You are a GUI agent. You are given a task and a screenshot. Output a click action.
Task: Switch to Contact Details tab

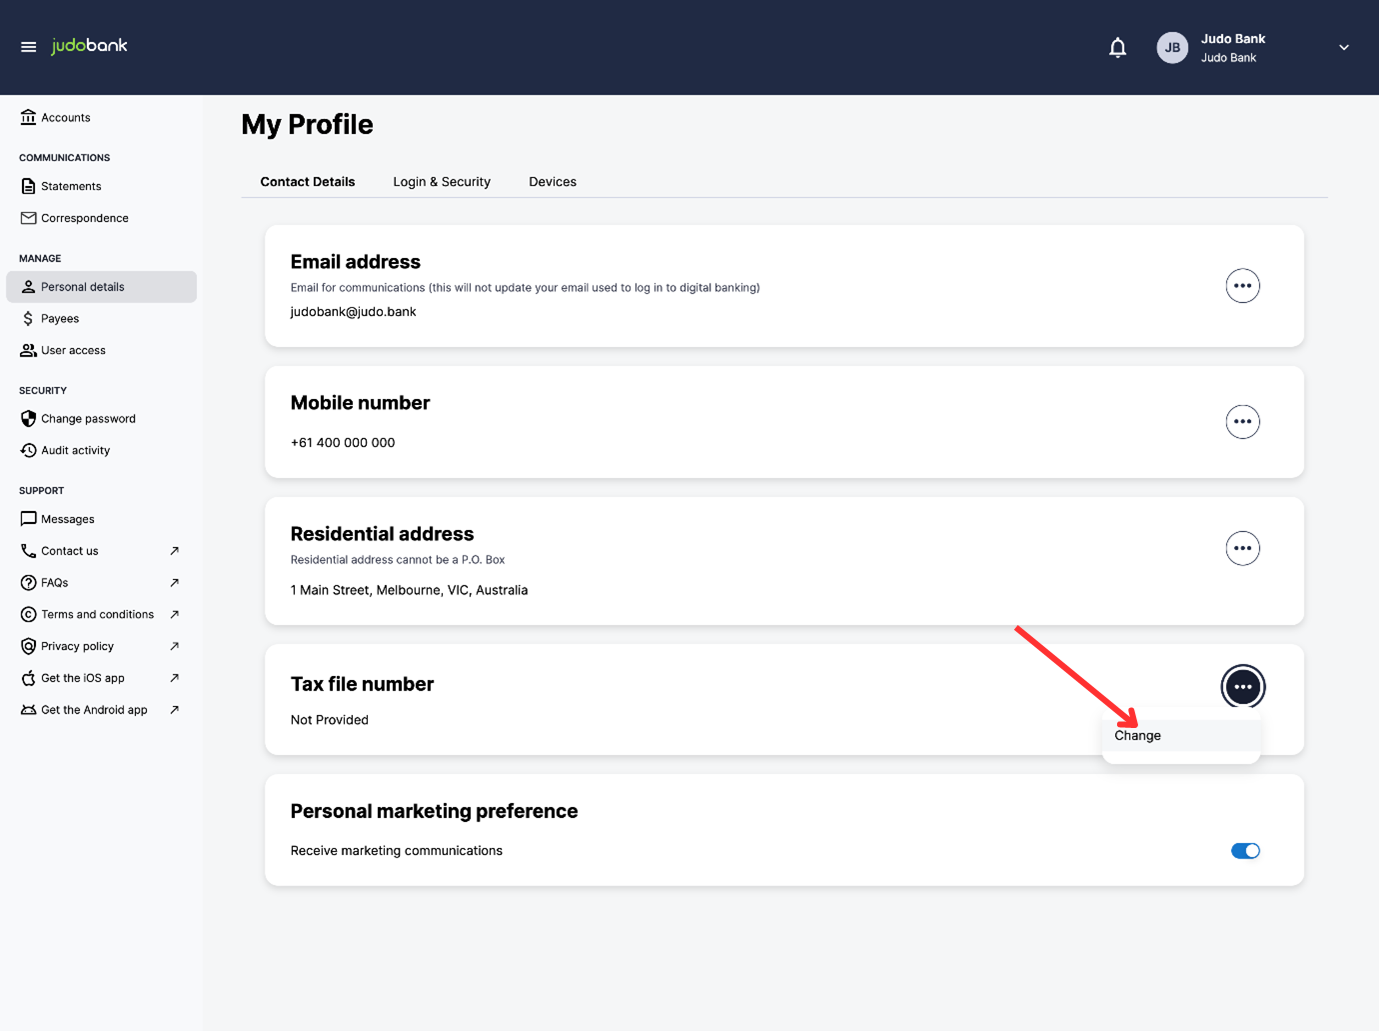(307, 182)
